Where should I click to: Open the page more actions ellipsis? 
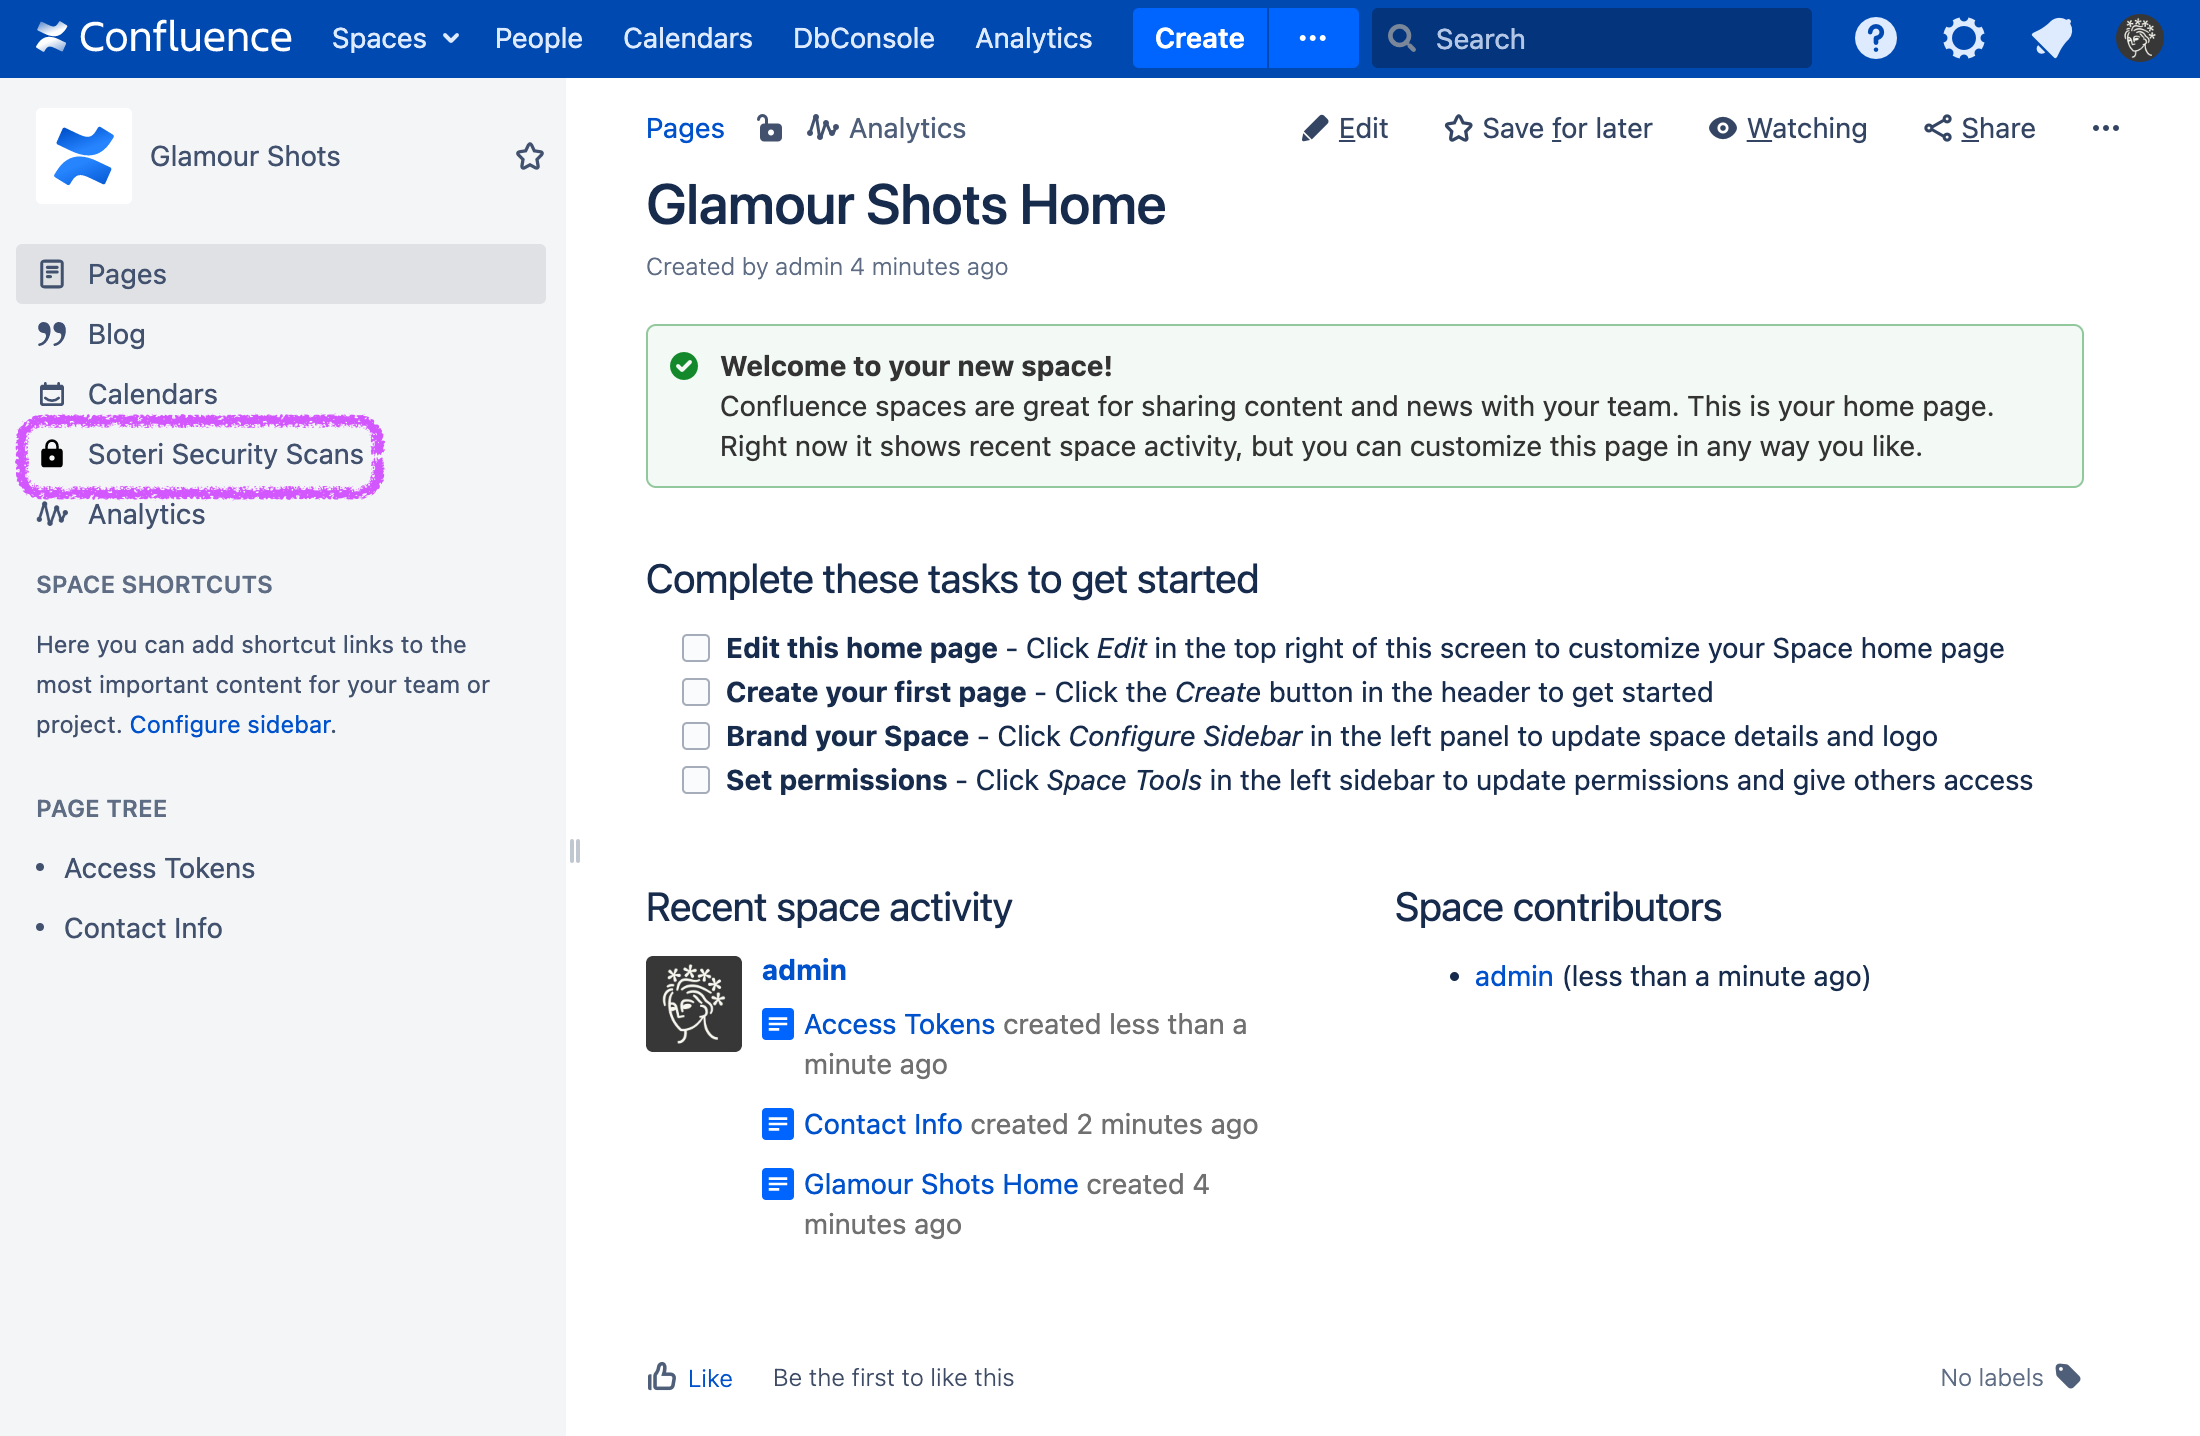point(2105,128)
